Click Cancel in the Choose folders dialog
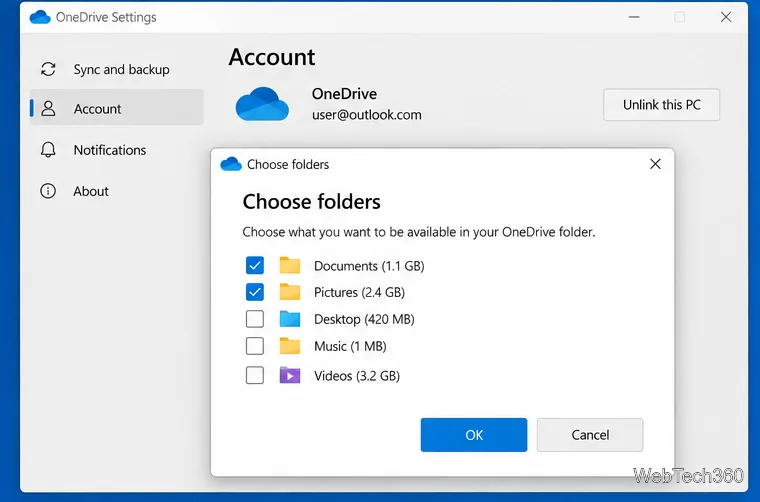This screenshot has height=502, width=760. [590, 435]
